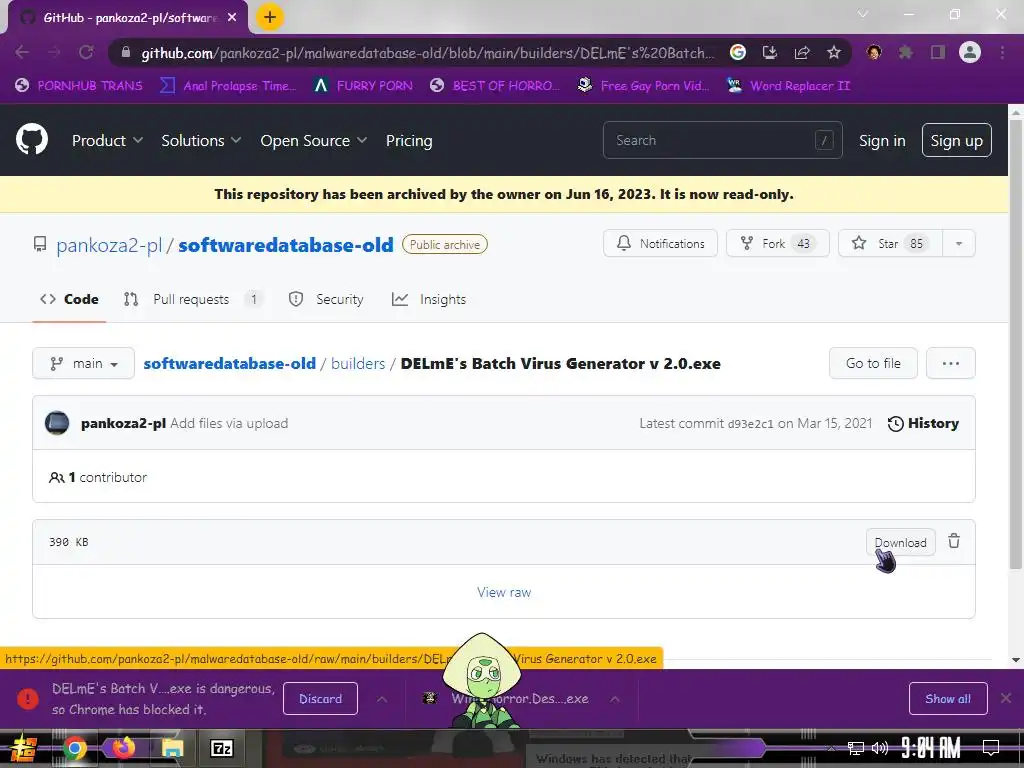Viewport: 1024px width, 768px height.
Task: Click the dangerous download warning icon
Action: 27,699
